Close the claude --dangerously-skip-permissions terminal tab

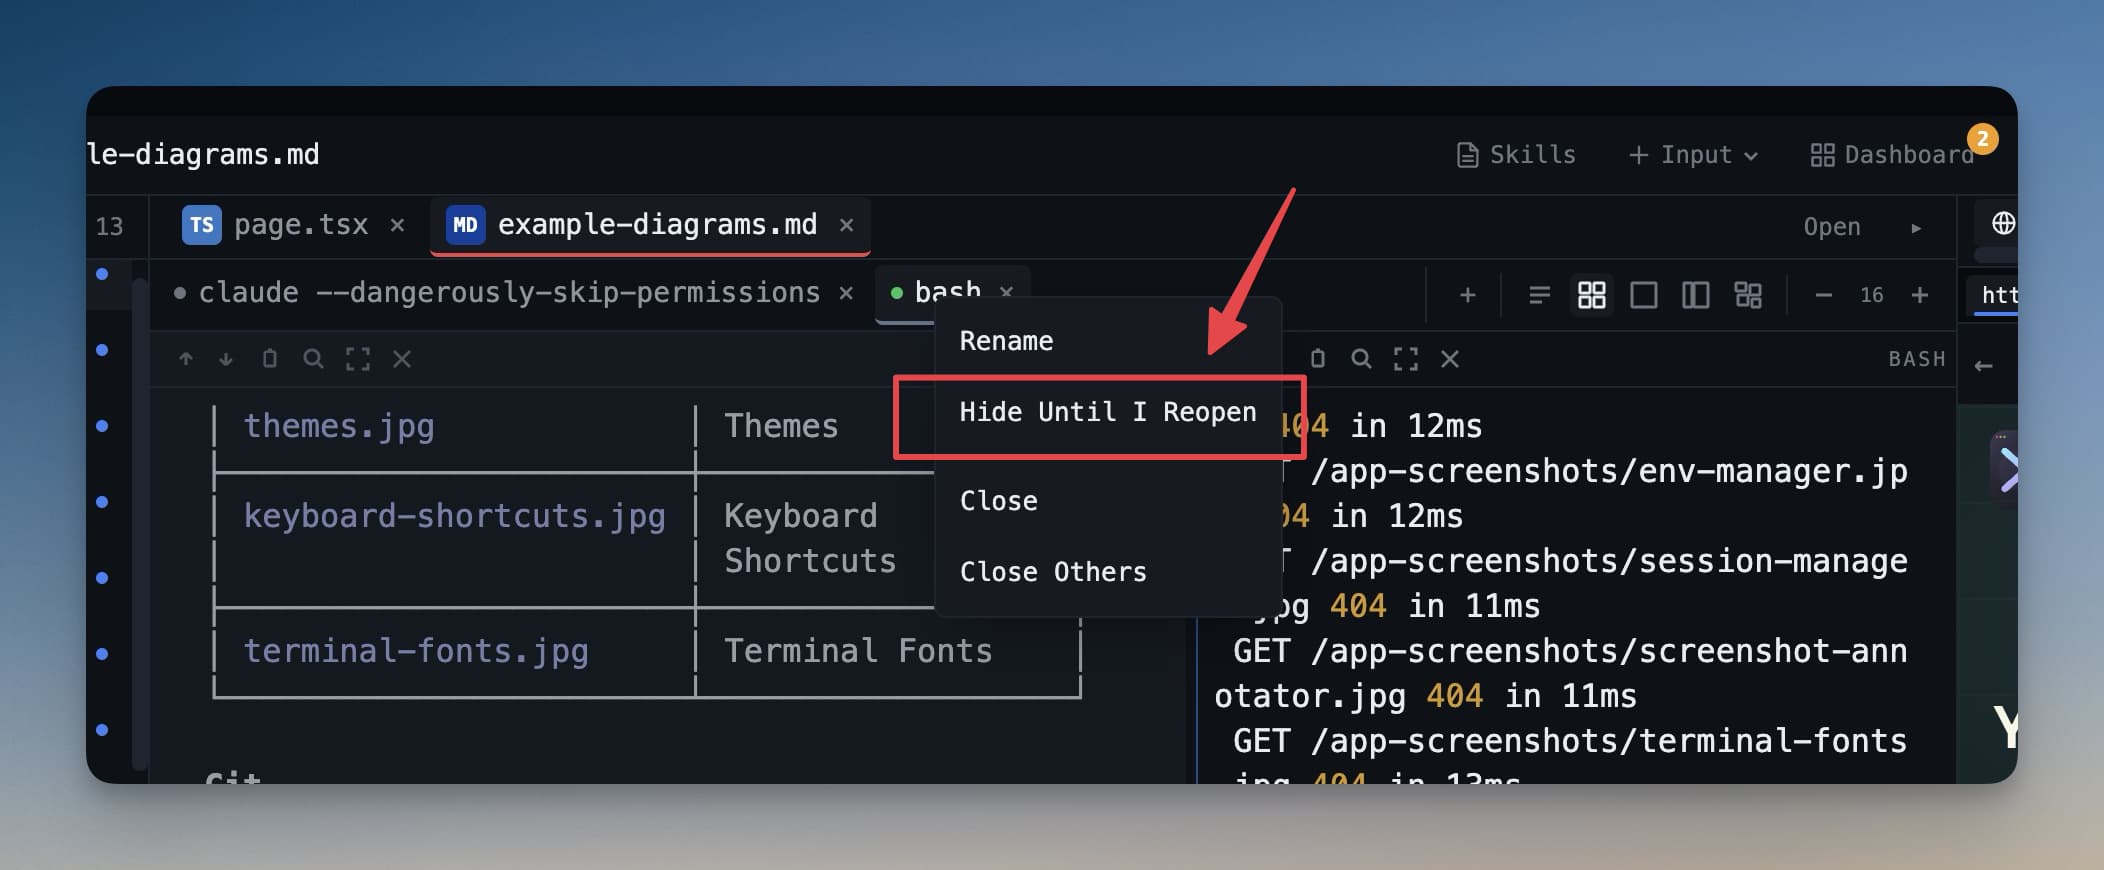tap(846, 293)
